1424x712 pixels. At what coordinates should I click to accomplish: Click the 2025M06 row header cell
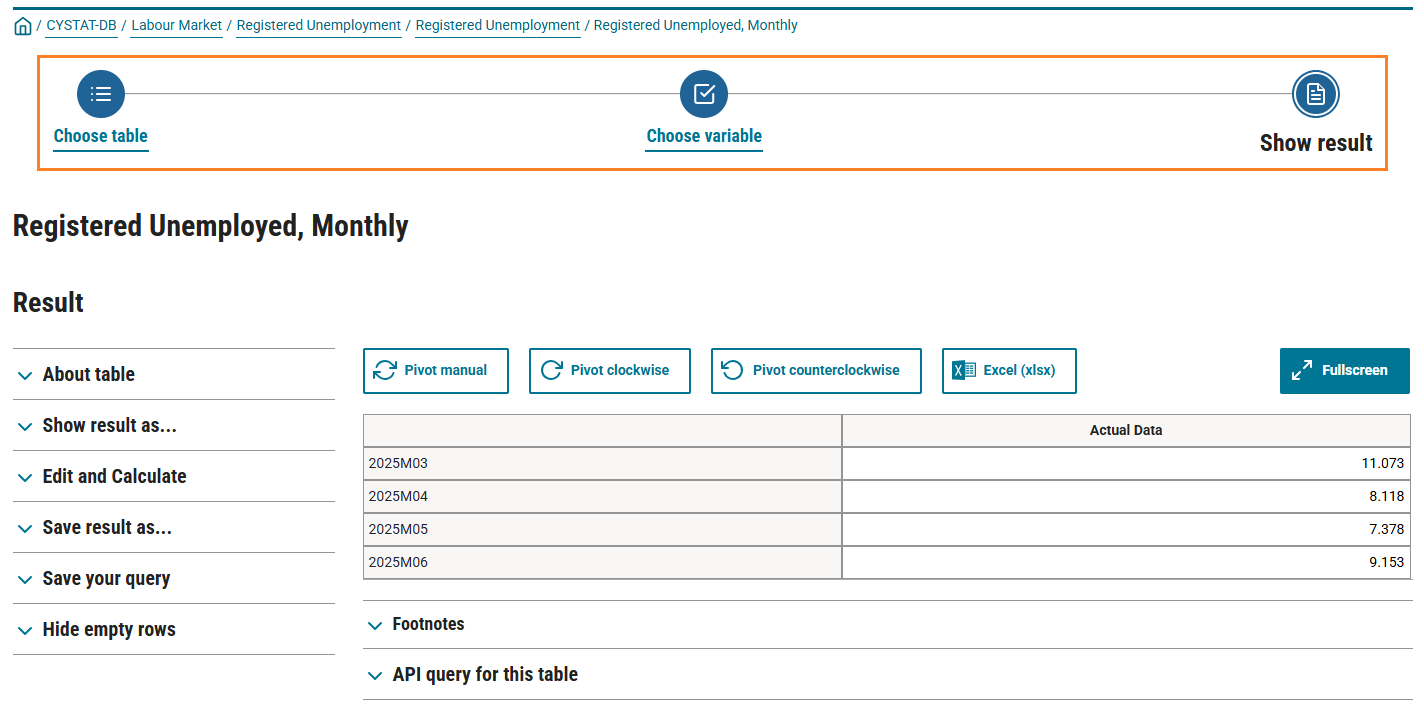pyautogui.click(x=602, y=562)
